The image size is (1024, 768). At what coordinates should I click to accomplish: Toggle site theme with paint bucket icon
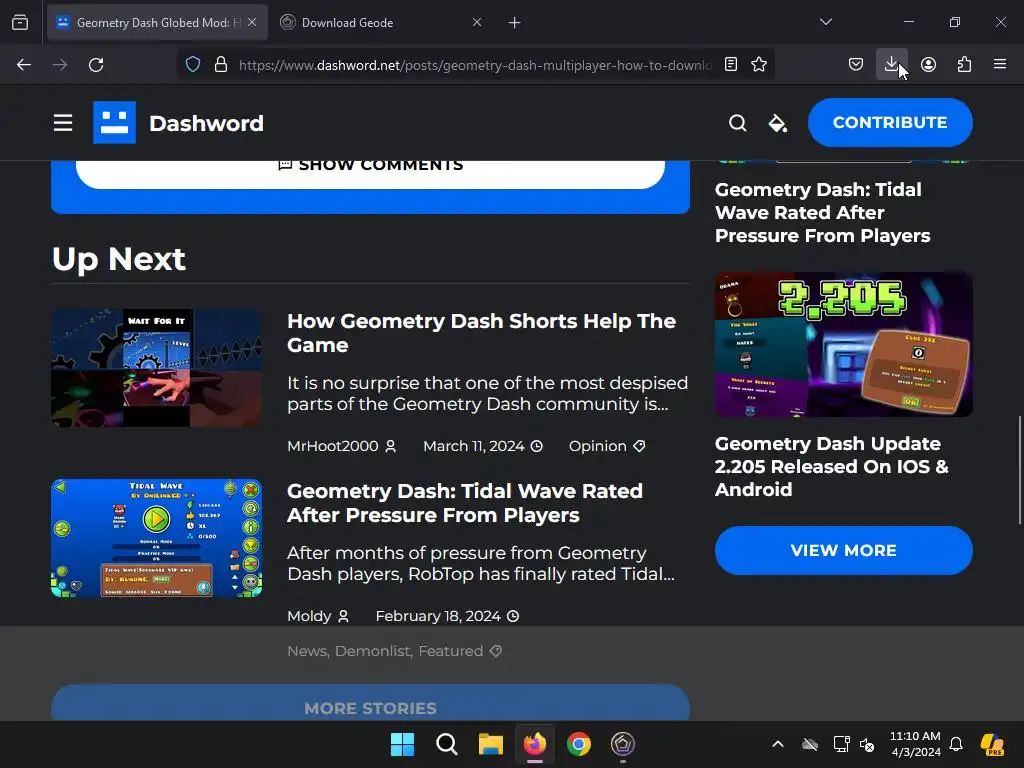point(777,123)
